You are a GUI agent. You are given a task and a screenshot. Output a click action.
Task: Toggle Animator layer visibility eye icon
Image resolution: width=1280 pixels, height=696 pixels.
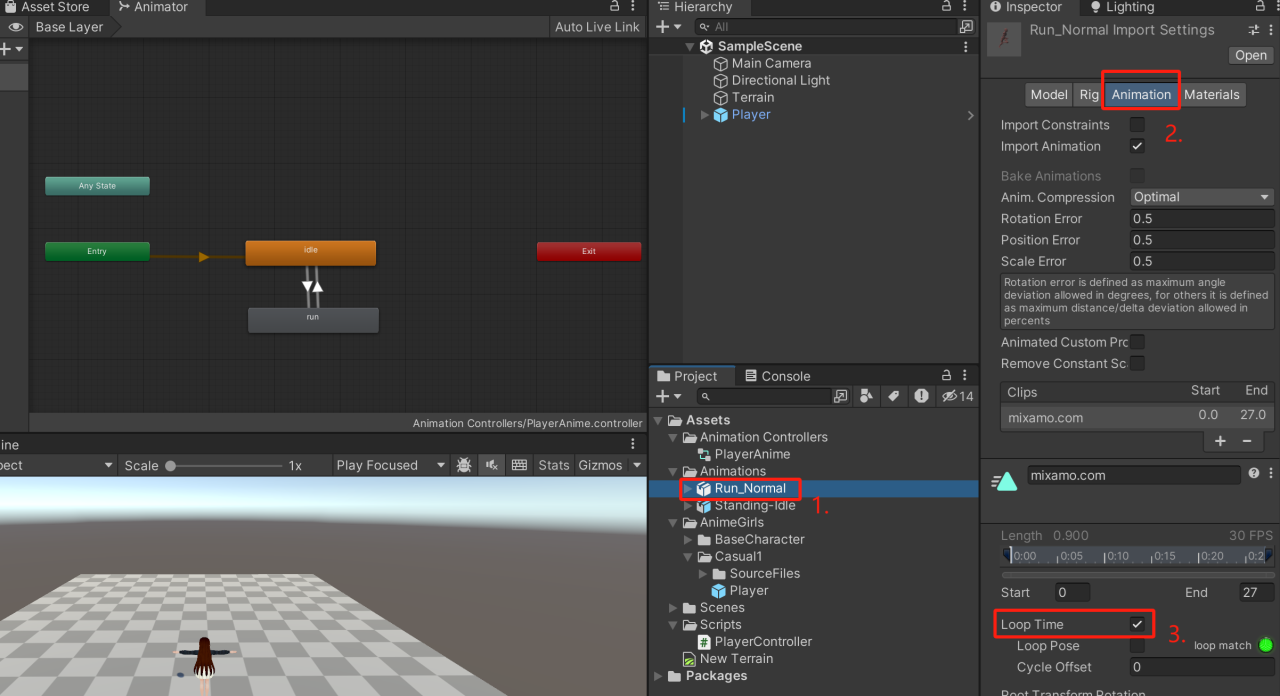[x=15, y=27]
